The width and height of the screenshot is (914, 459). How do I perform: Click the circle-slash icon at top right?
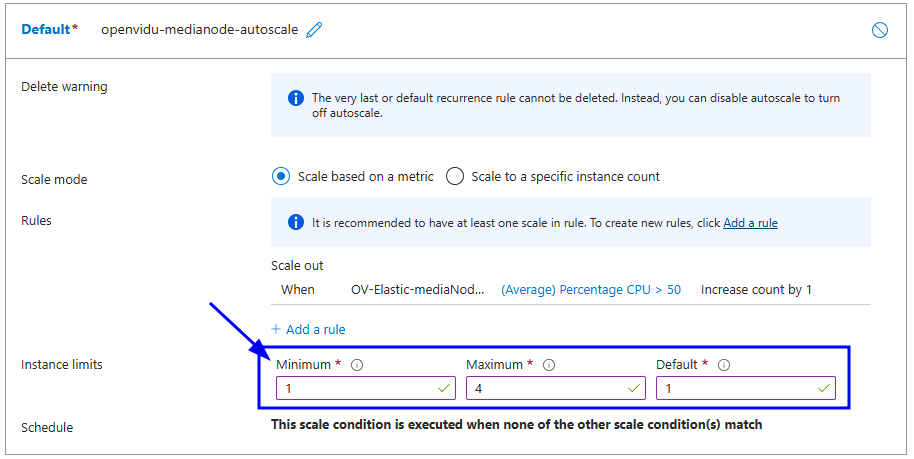(x=880, y=30)
